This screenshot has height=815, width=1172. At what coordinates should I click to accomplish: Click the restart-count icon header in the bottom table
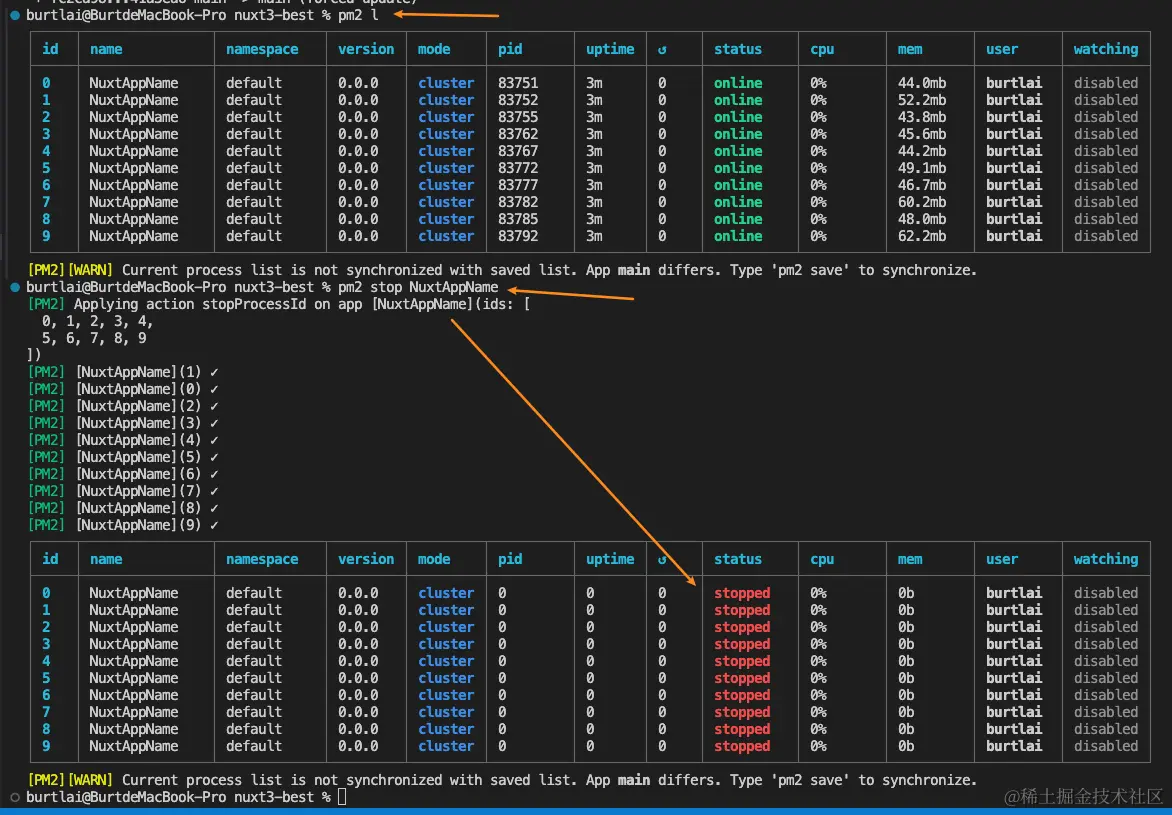pyautogui.click(x=662, y=559)
